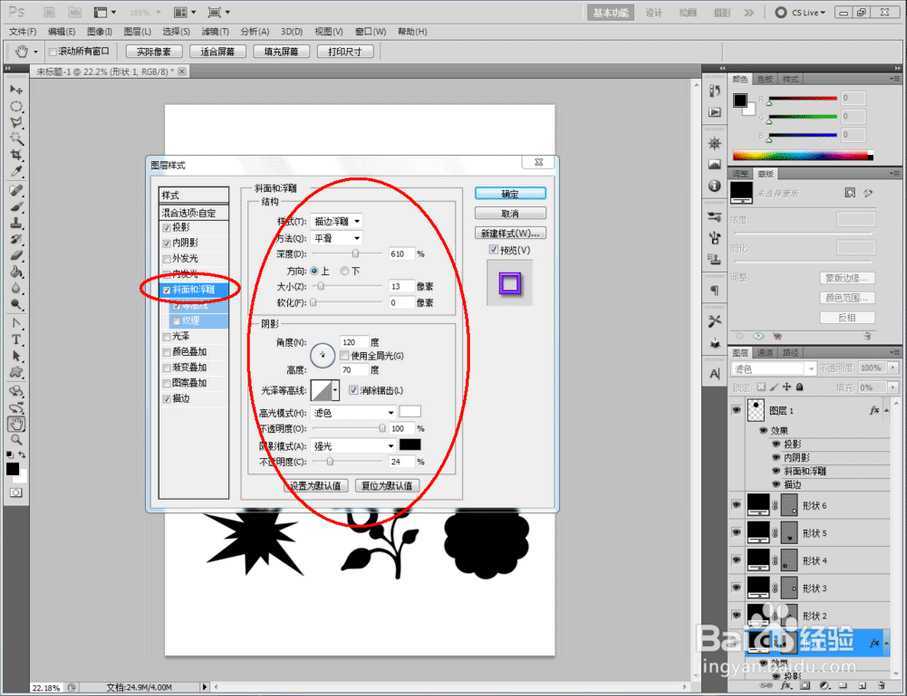Viewport: 907px width, 696px height.
Task: Select the Eyedropper tool
Action: point(17,172)
